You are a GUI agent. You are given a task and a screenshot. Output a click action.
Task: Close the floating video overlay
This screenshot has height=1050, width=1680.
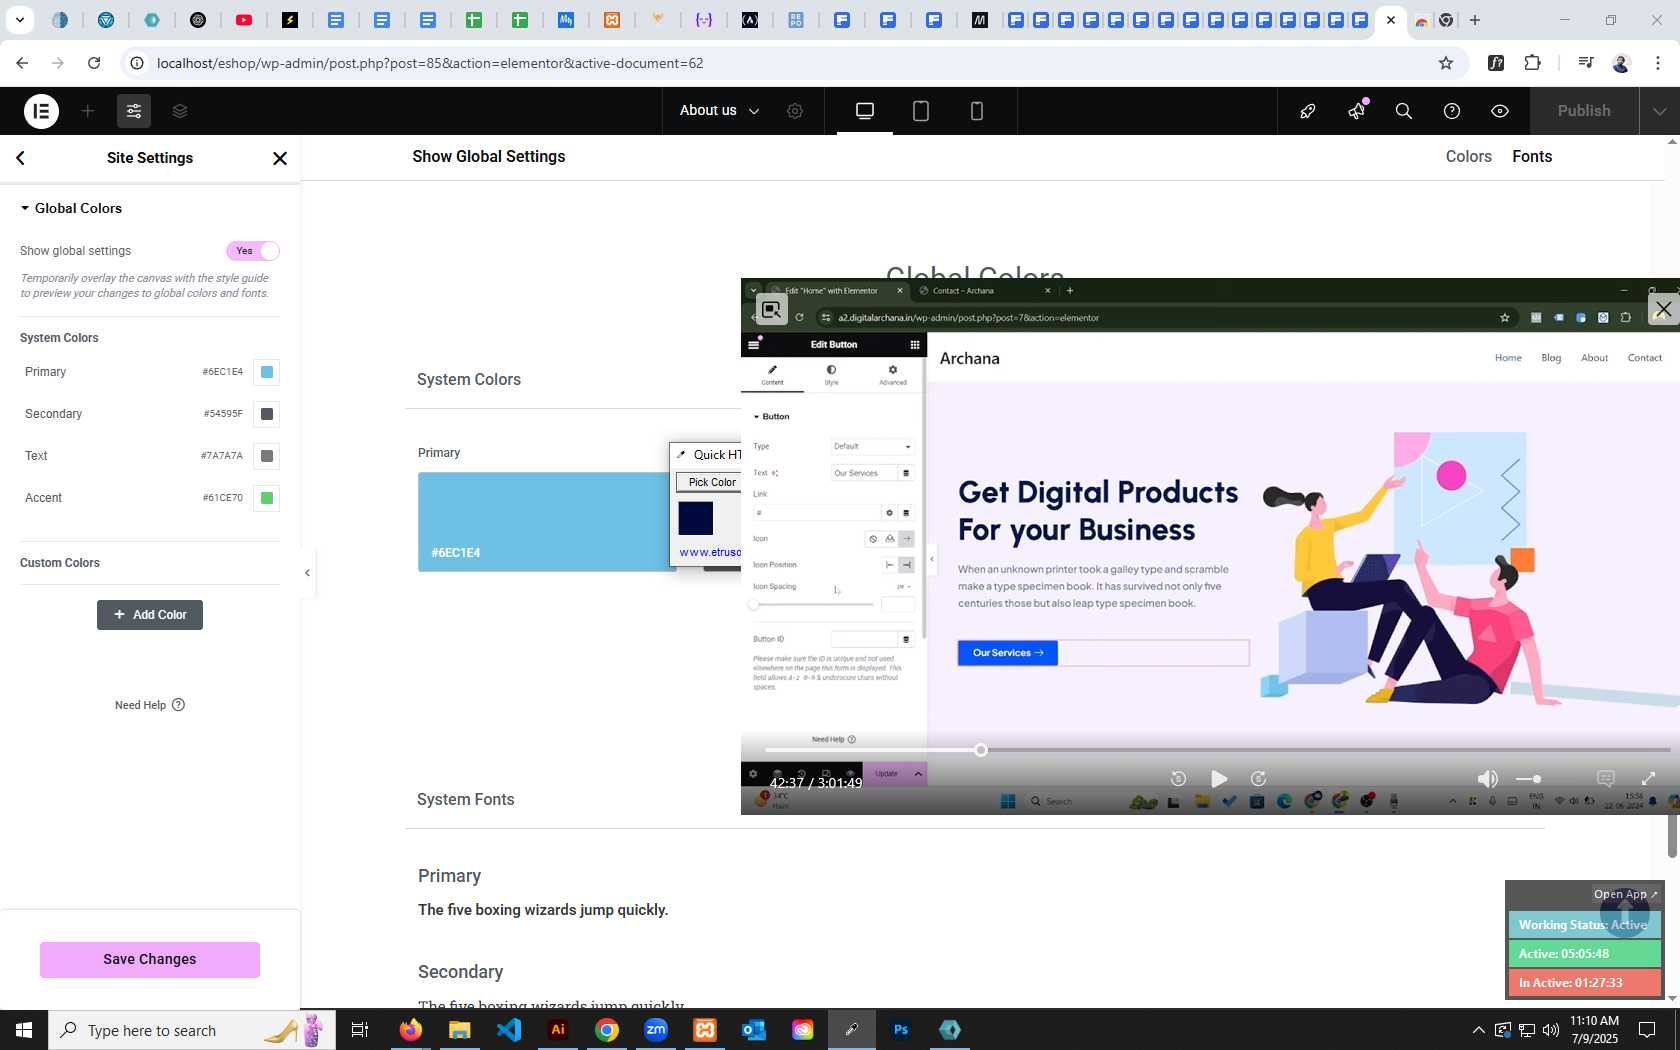tap(1663, 309)
